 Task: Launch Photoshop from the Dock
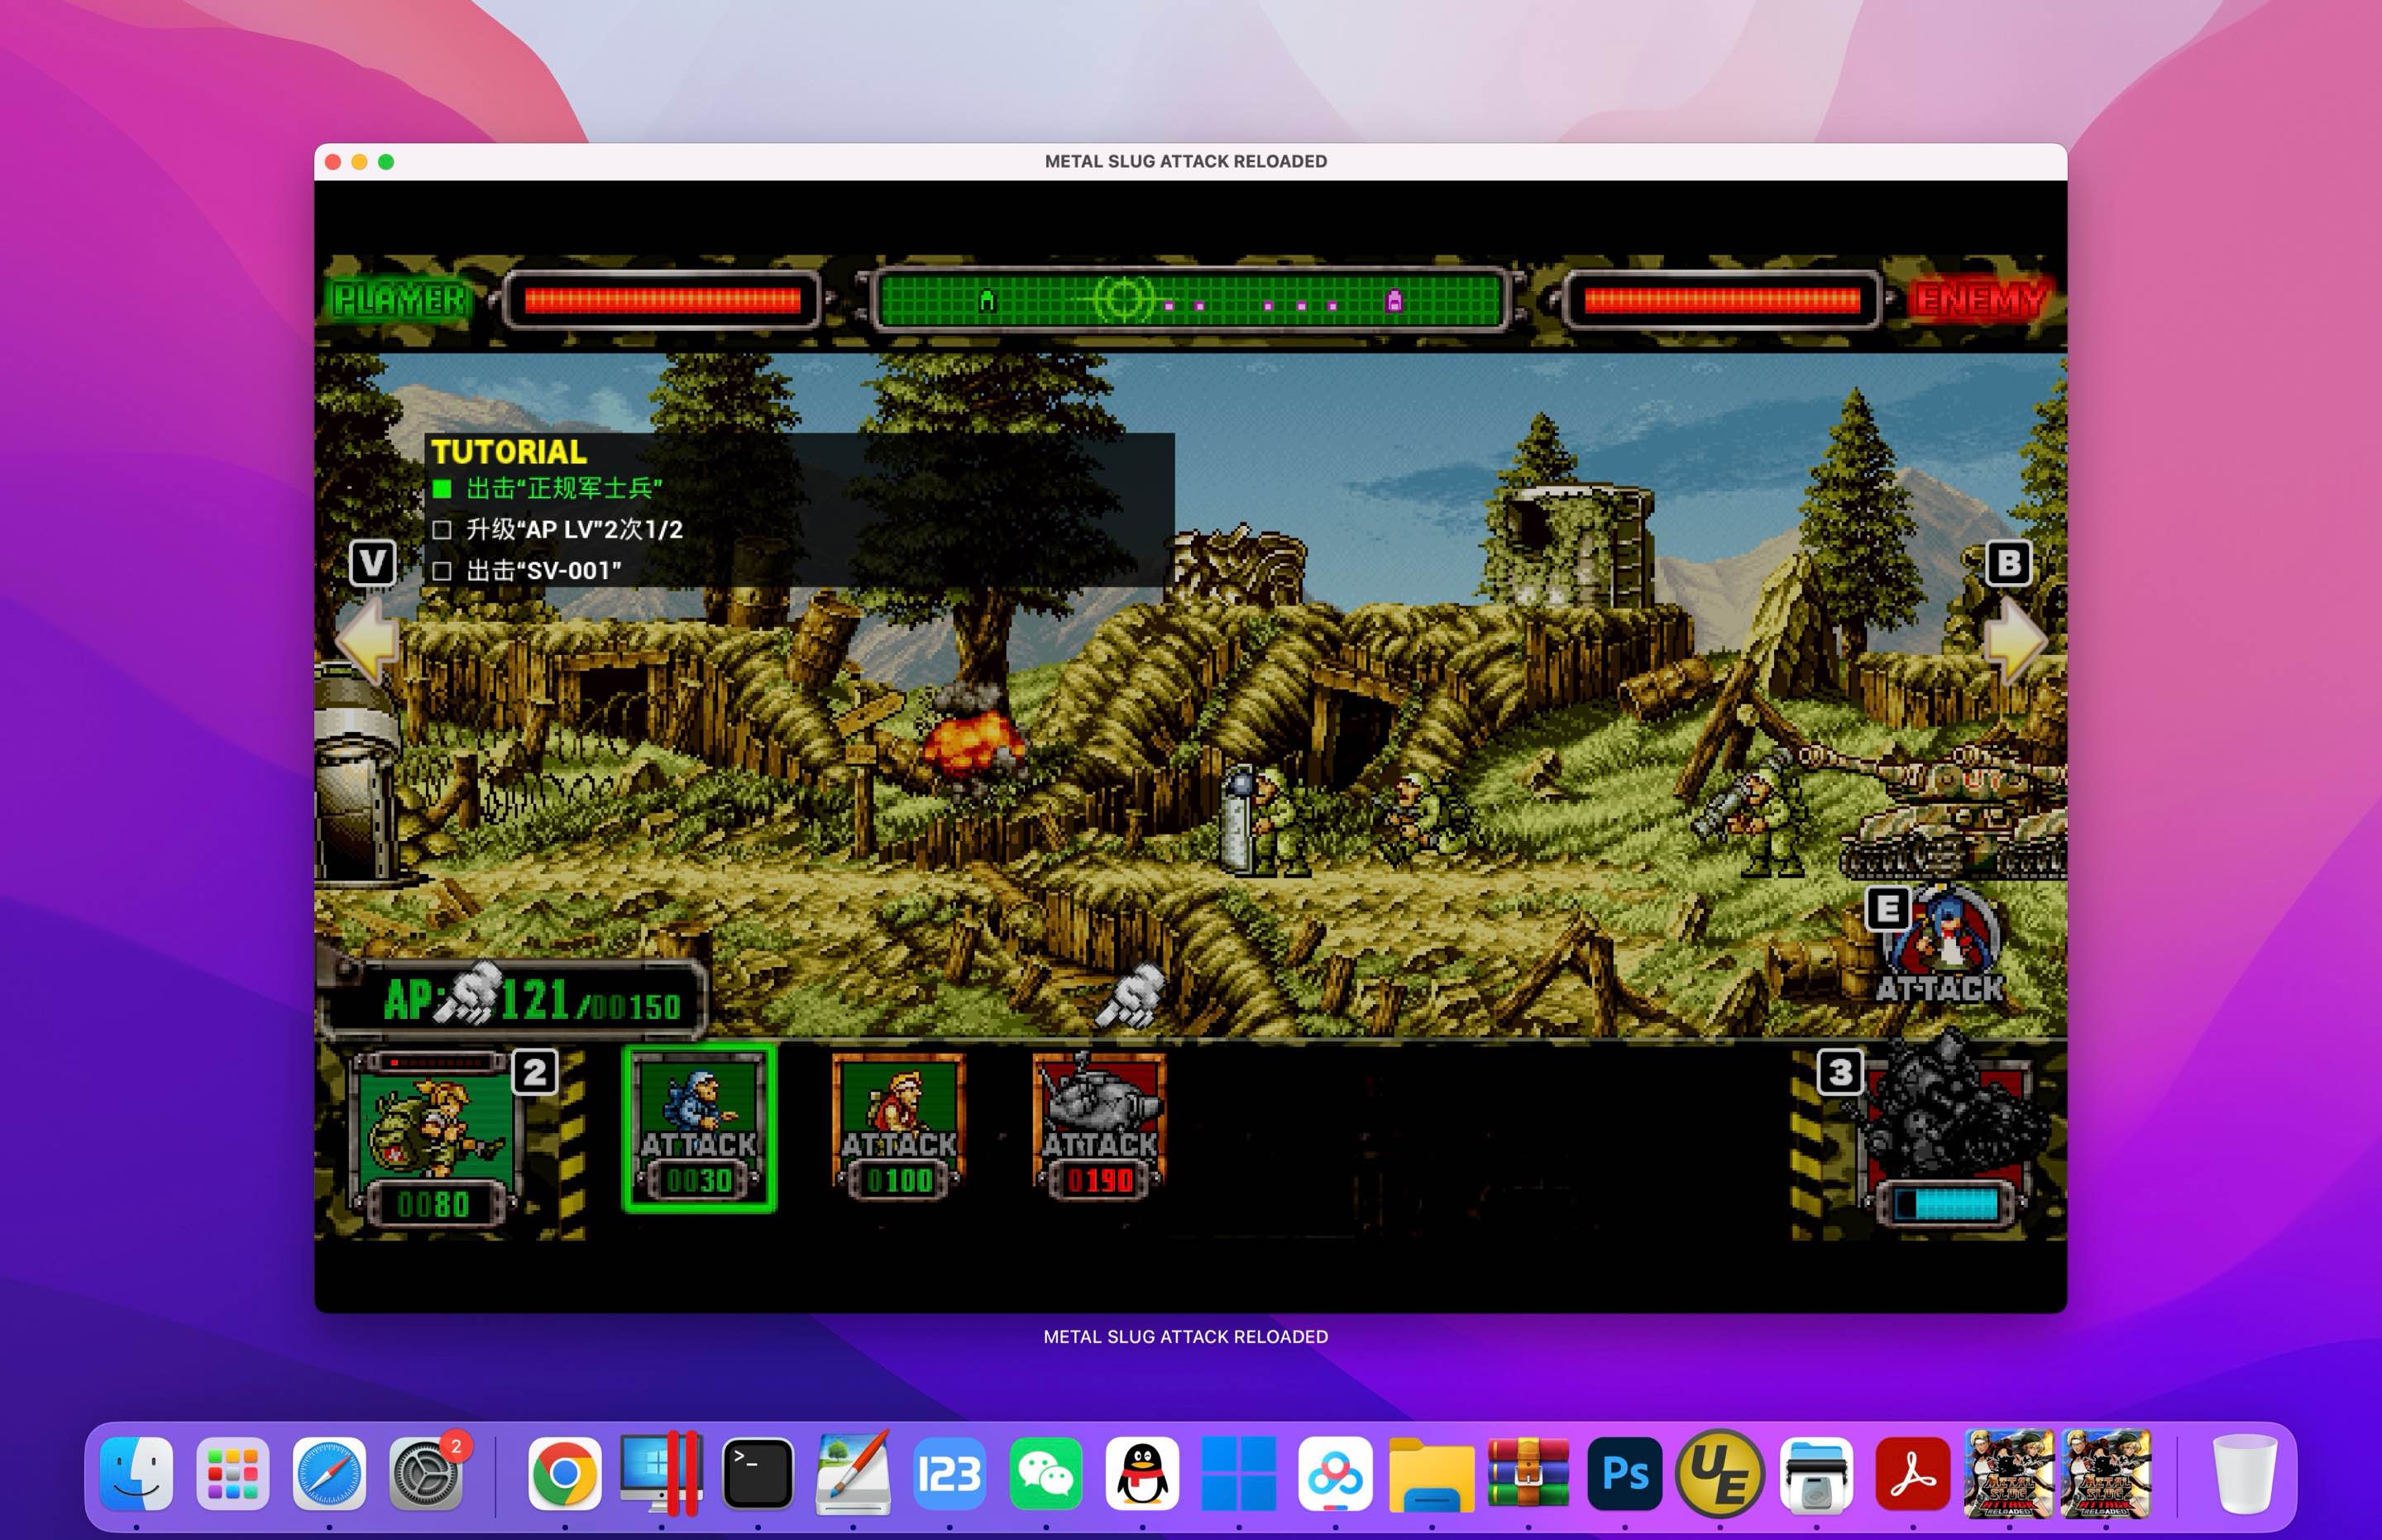tap(1624, 1473)
